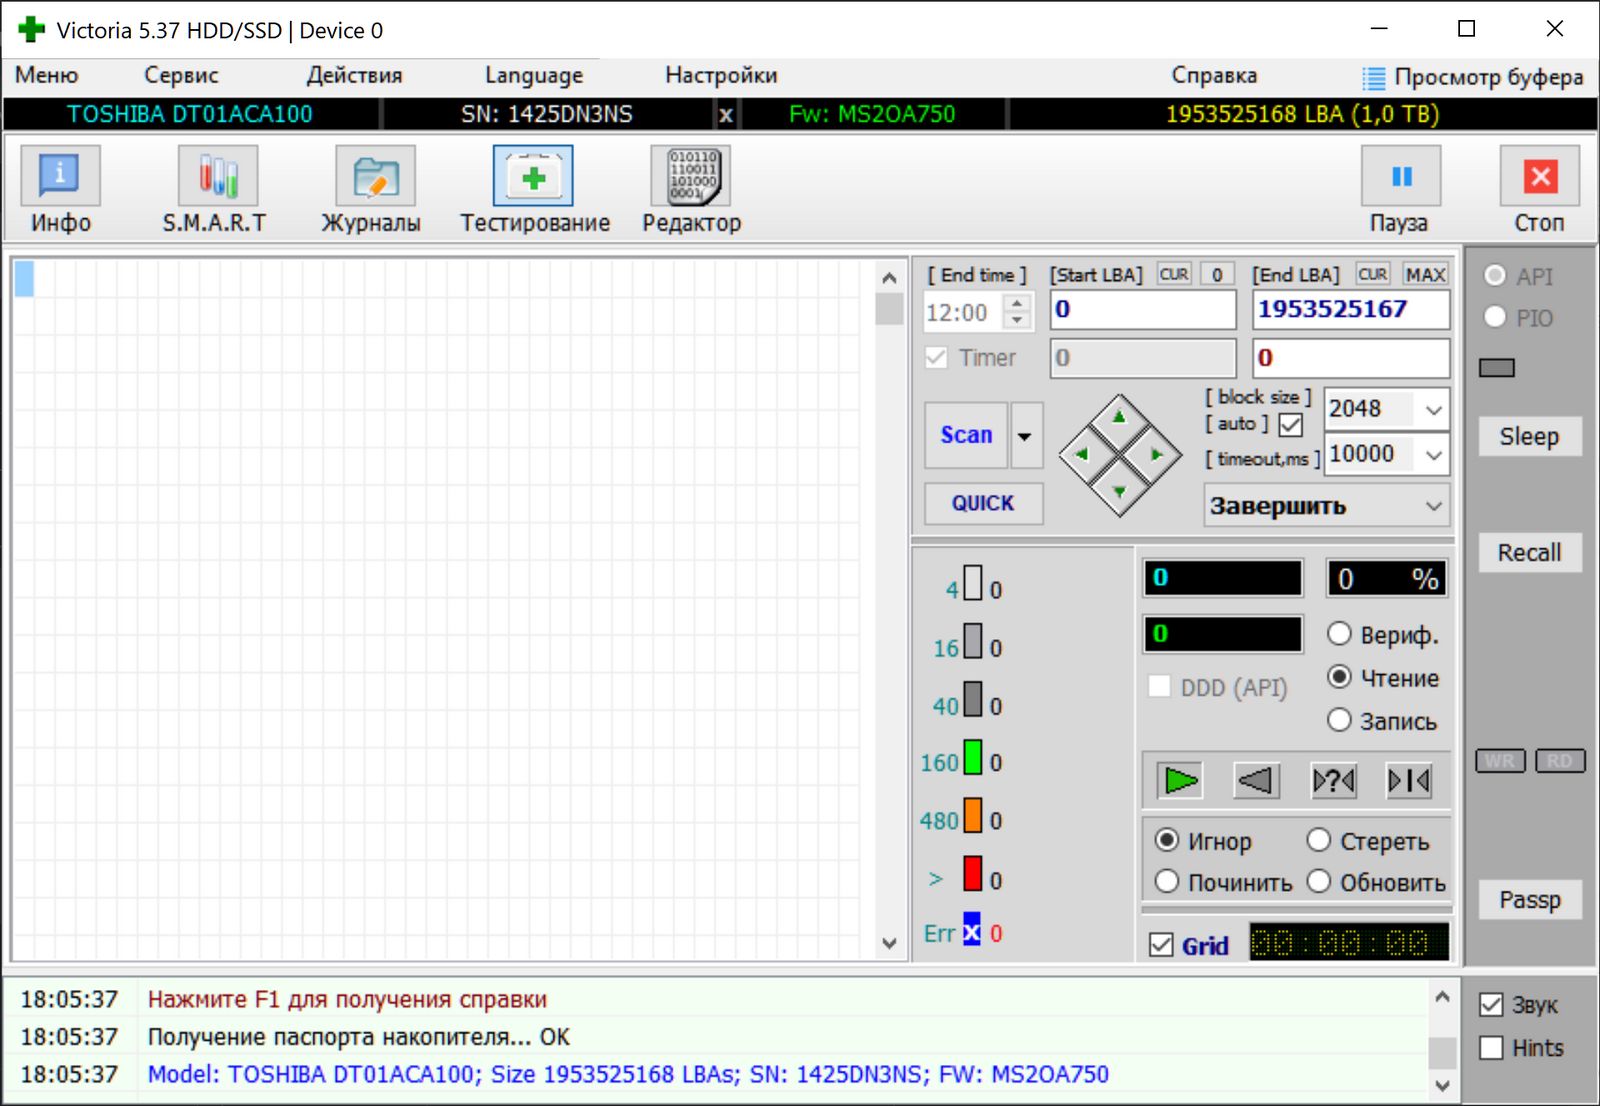The width and height of the screenshot is (1600, 1106).
Task: Click the Start LBA input field
Action: (1142, 310)
